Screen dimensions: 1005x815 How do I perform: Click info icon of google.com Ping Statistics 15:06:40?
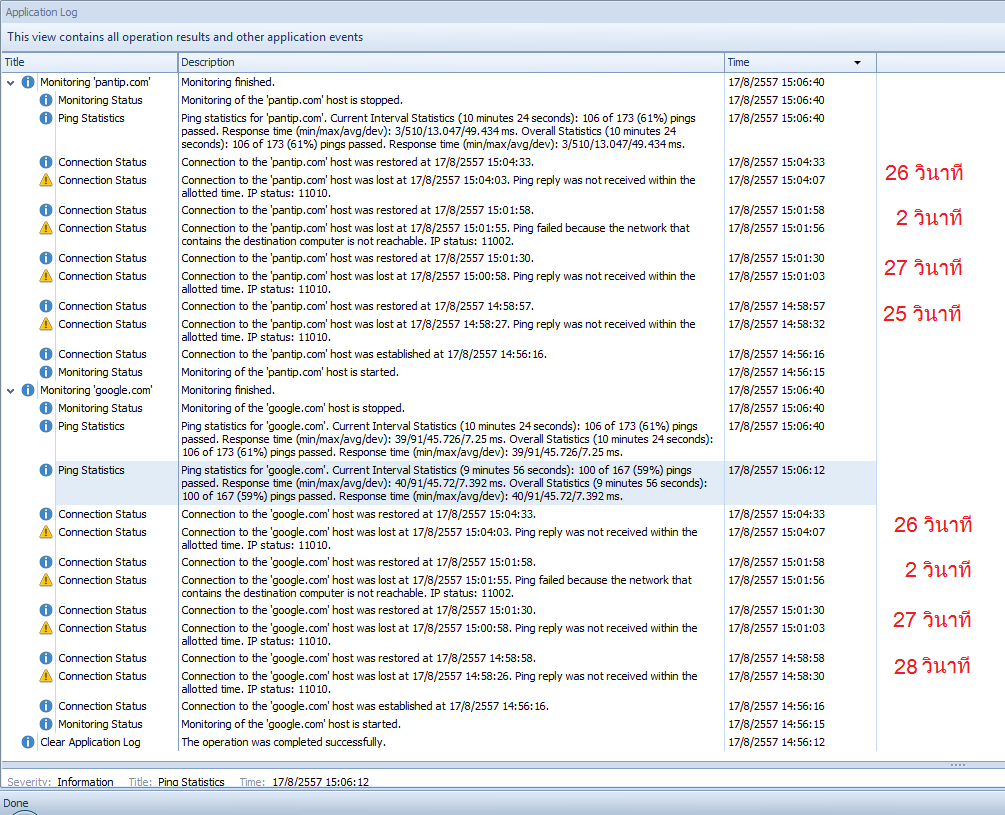(46, 426)
